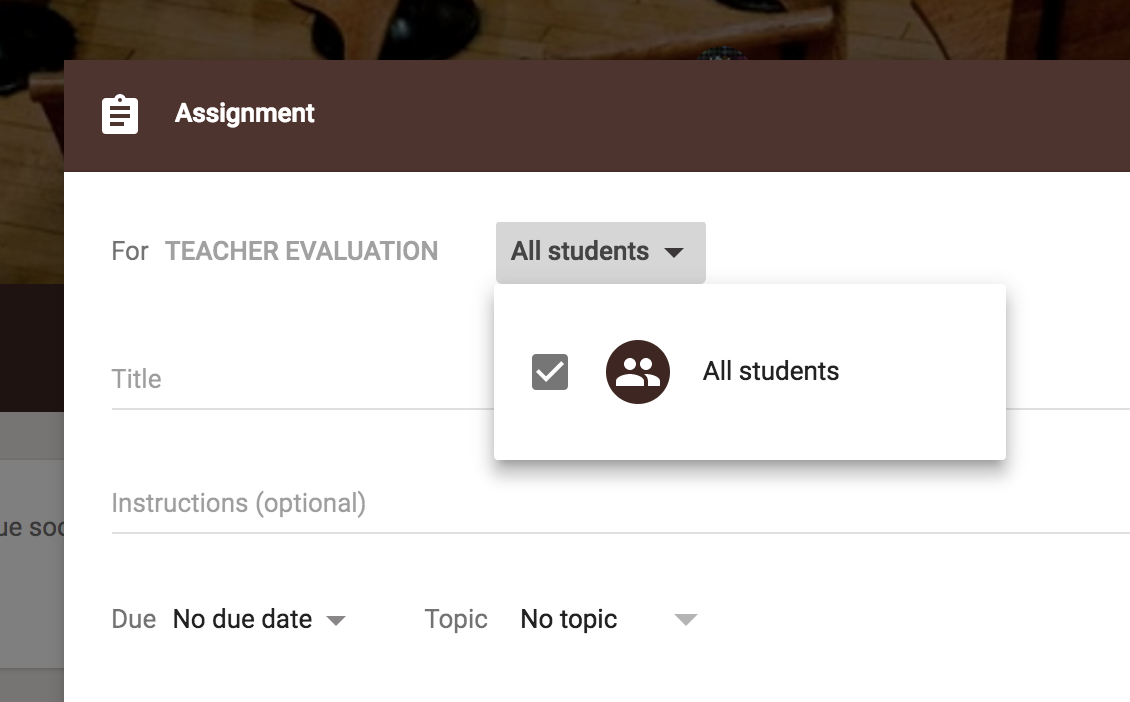Image resolution: width=1130 pixels, height=702 pixels.
Task: Select the All students menu entry
Action: coord(770,371)
